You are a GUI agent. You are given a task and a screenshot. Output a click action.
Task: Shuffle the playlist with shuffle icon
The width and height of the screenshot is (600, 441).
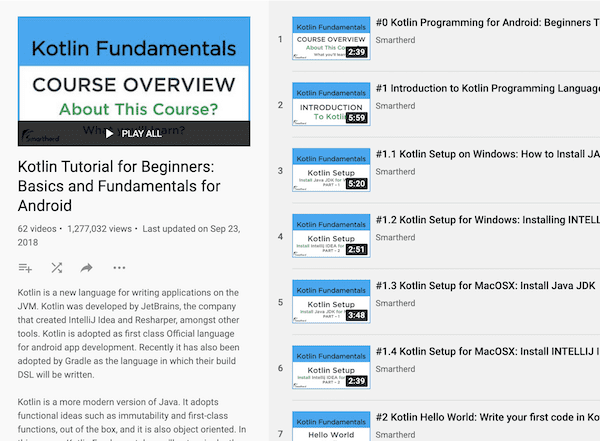[56, 268]
